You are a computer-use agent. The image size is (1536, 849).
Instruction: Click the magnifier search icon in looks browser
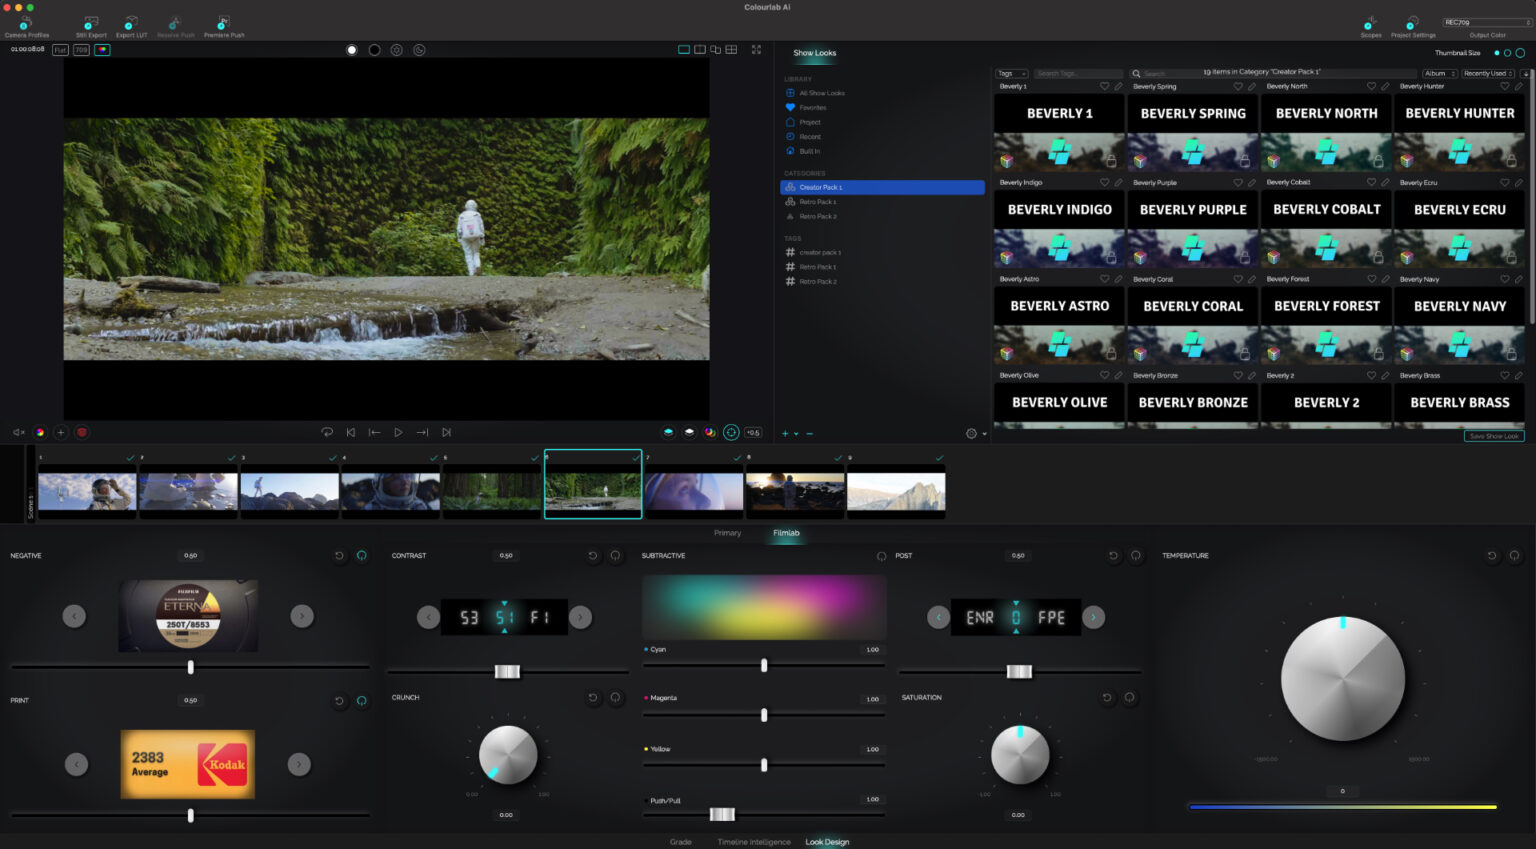1136,73
